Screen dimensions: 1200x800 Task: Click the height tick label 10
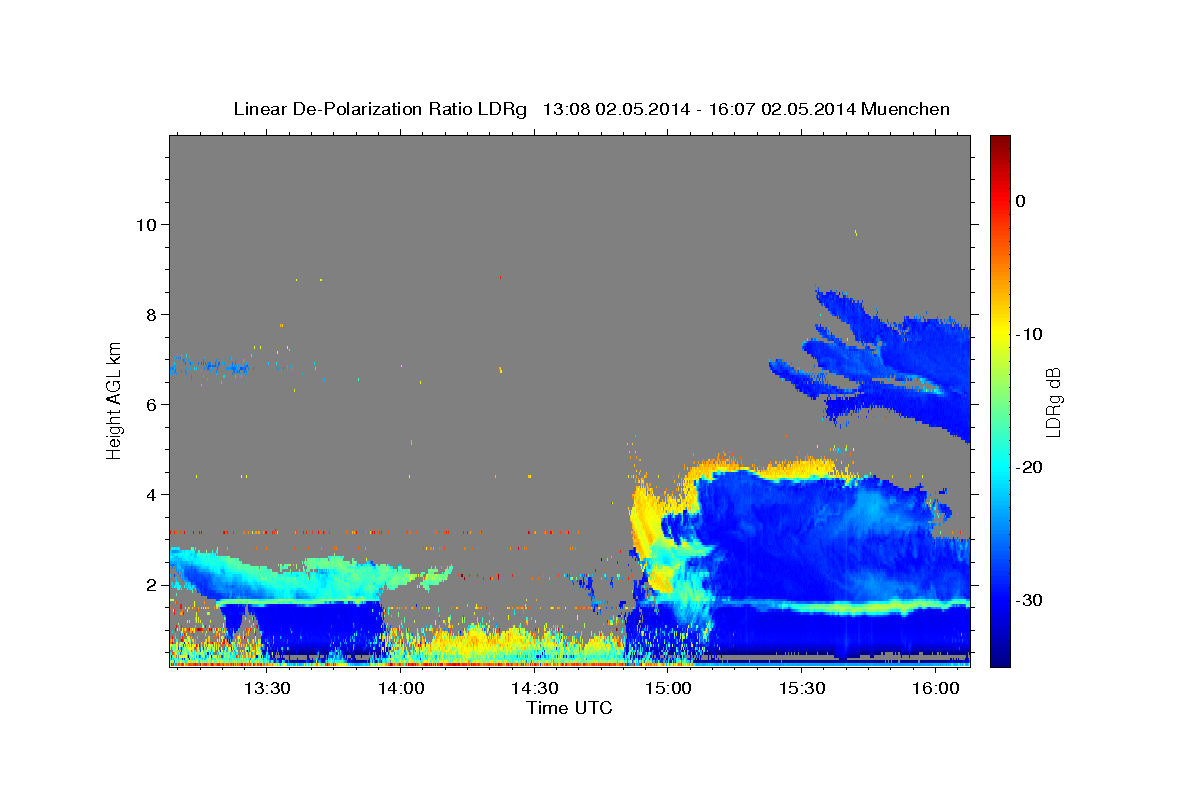[148, 225]
